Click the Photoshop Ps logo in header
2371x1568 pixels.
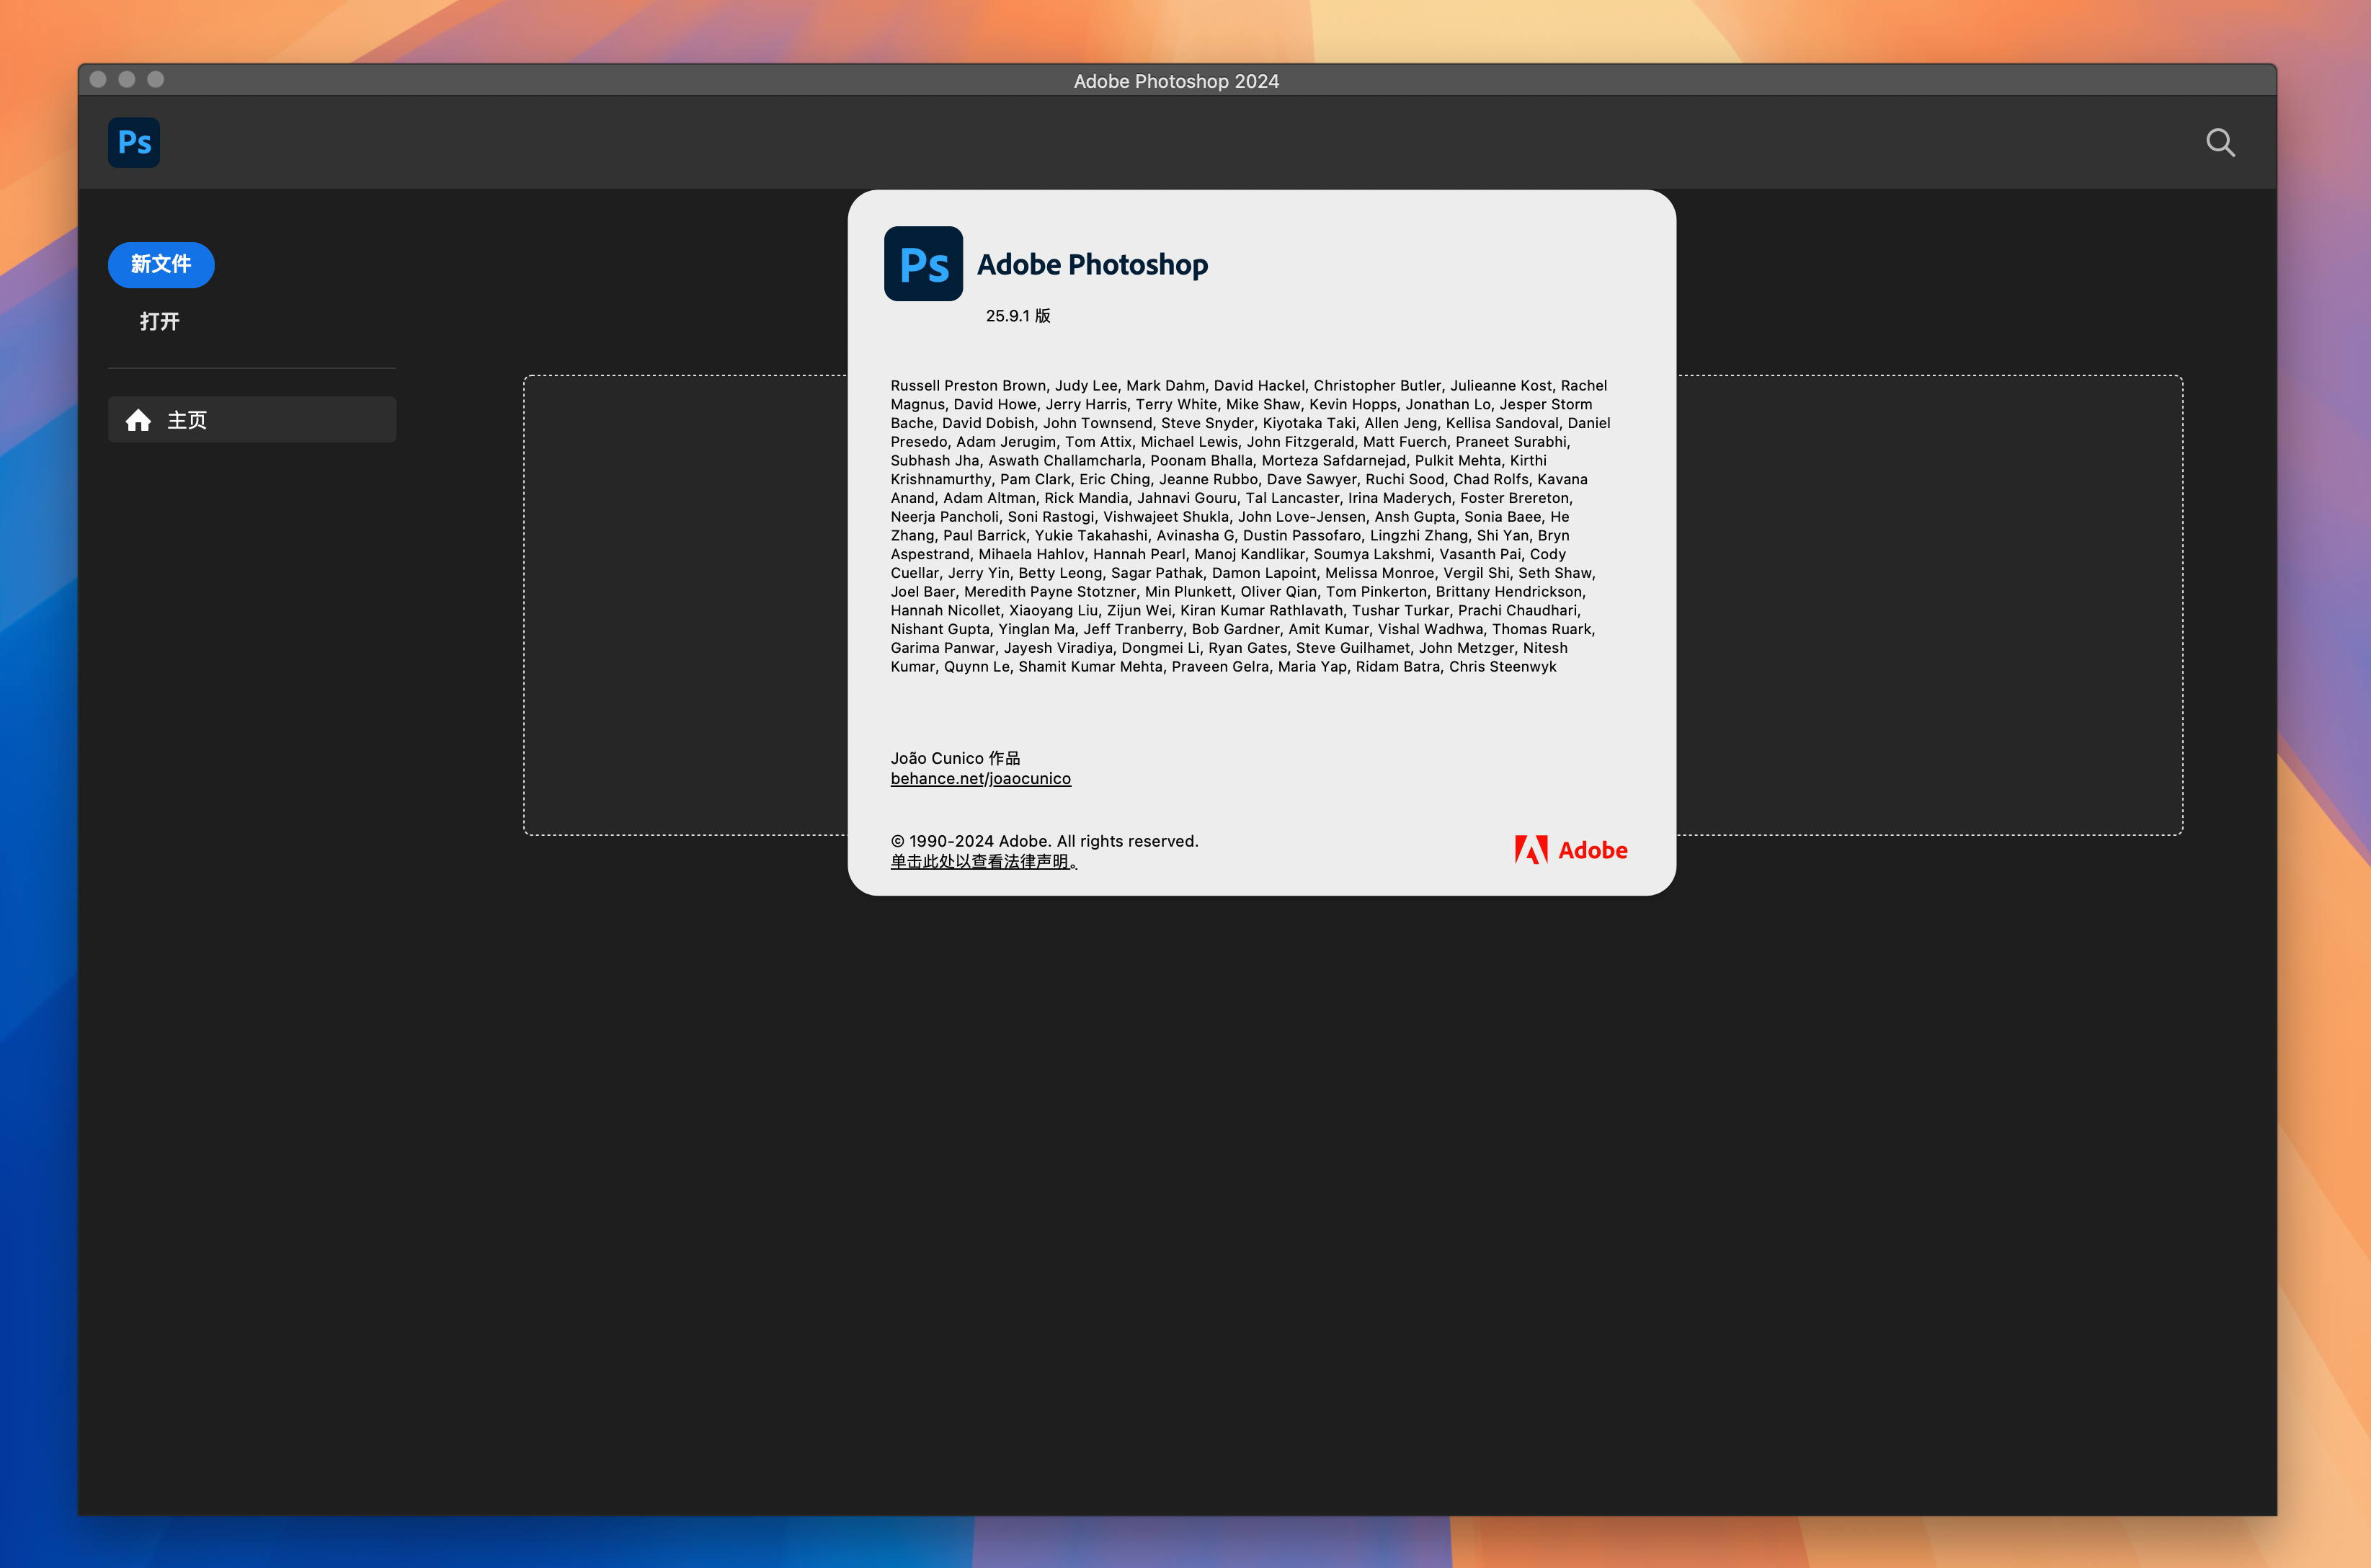pyautogui.click(x=134, y=142)
